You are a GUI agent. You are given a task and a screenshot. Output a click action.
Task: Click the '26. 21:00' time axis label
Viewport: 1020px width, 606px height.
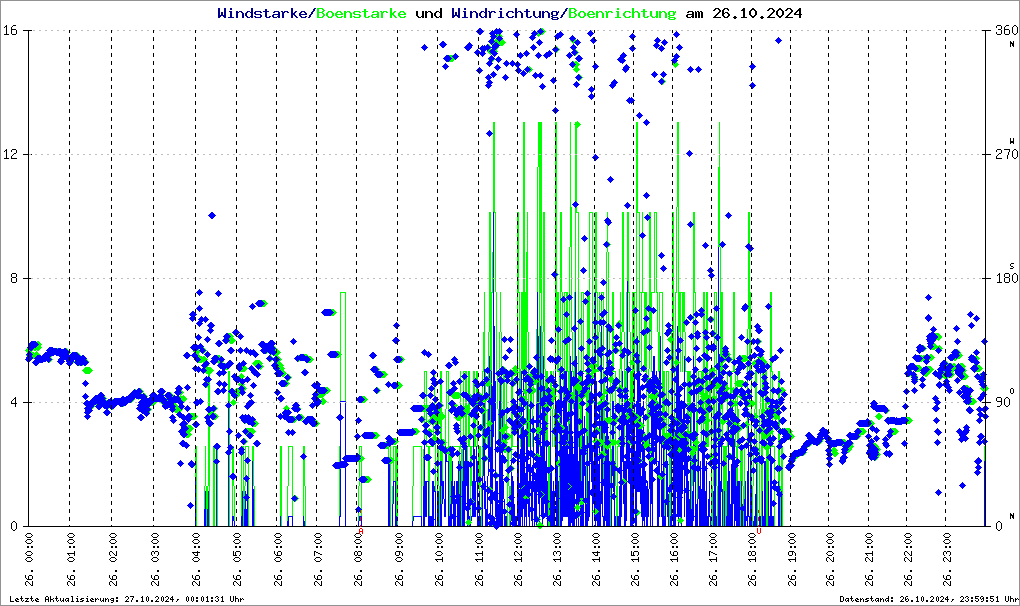point(869,559)
